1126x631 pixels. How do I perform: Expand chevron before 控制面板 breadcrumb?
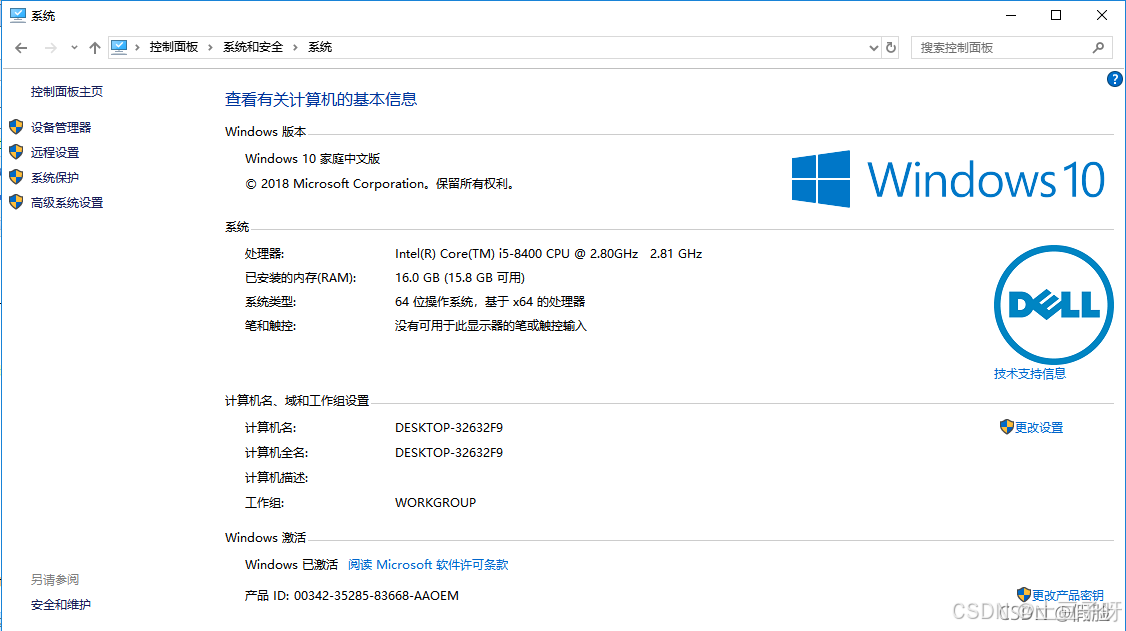point(137,47)
